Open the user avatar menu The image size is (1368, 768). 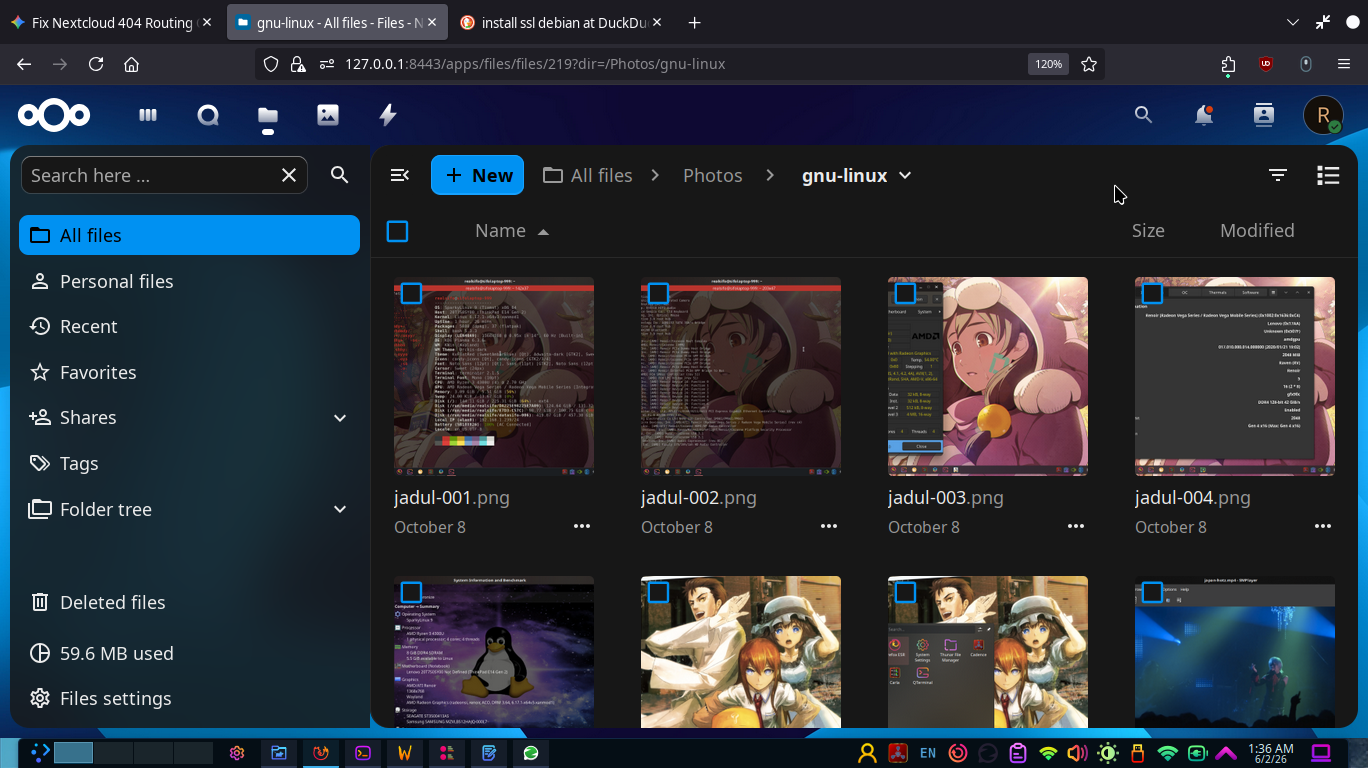pyautogui.click(x=1323, y=116)
